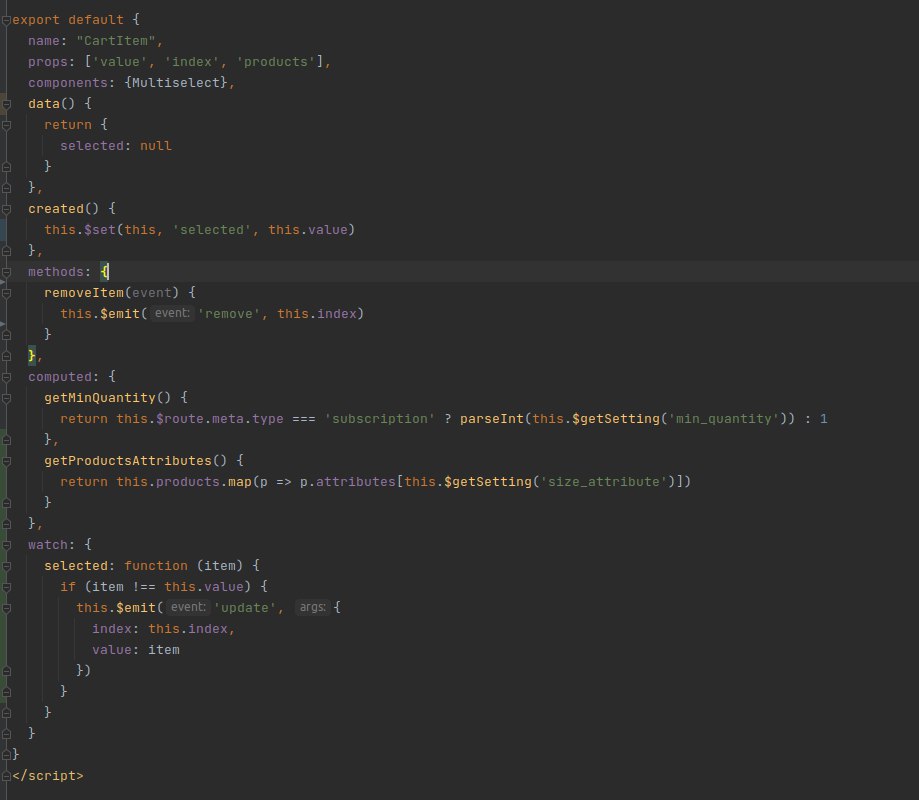Click the getMinQuantity method name
Viewport: 919px width, 800px height.
pos(100,397)
